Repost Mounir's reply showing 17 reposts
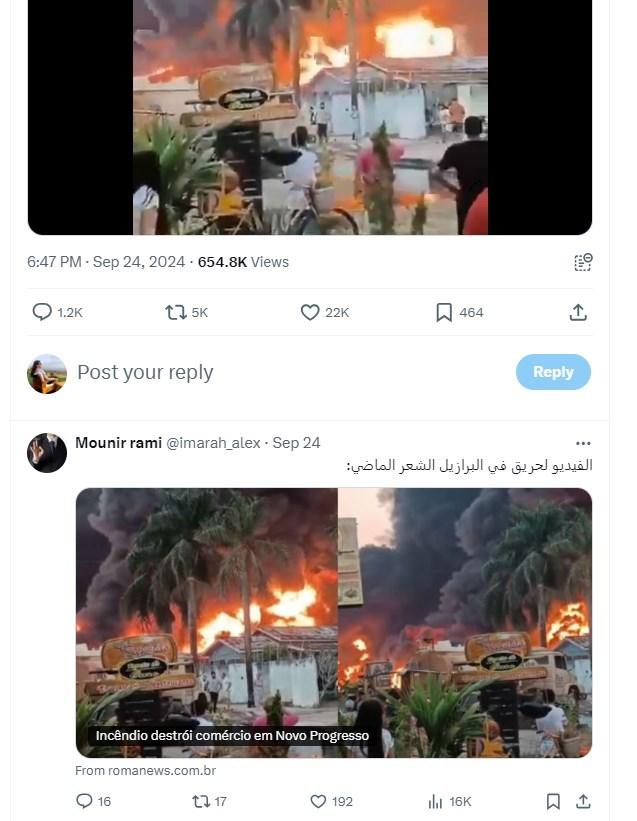The image size is (637, 821). tap(209, 802)
